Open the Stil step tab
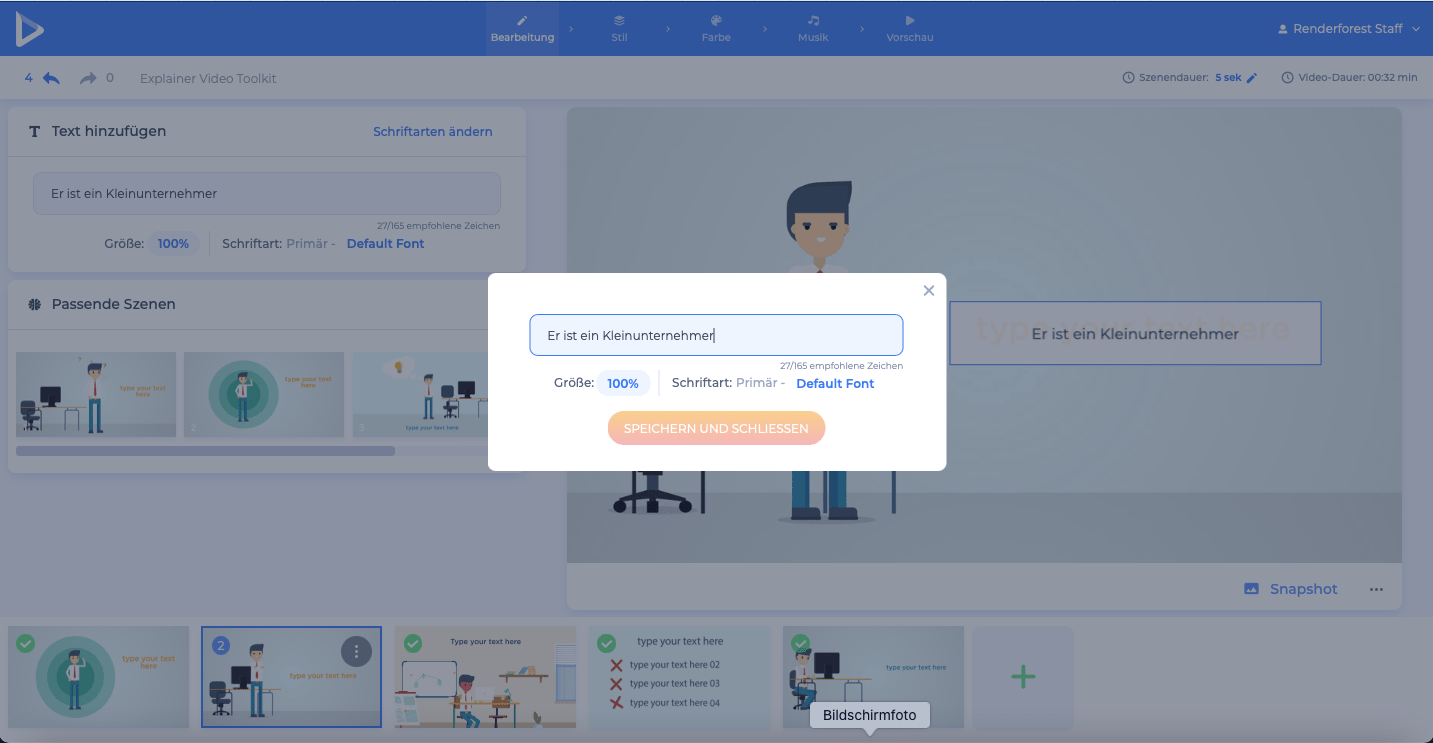Image resolution: width=1433 pixels, height=743 pixels. coord(619,28)
